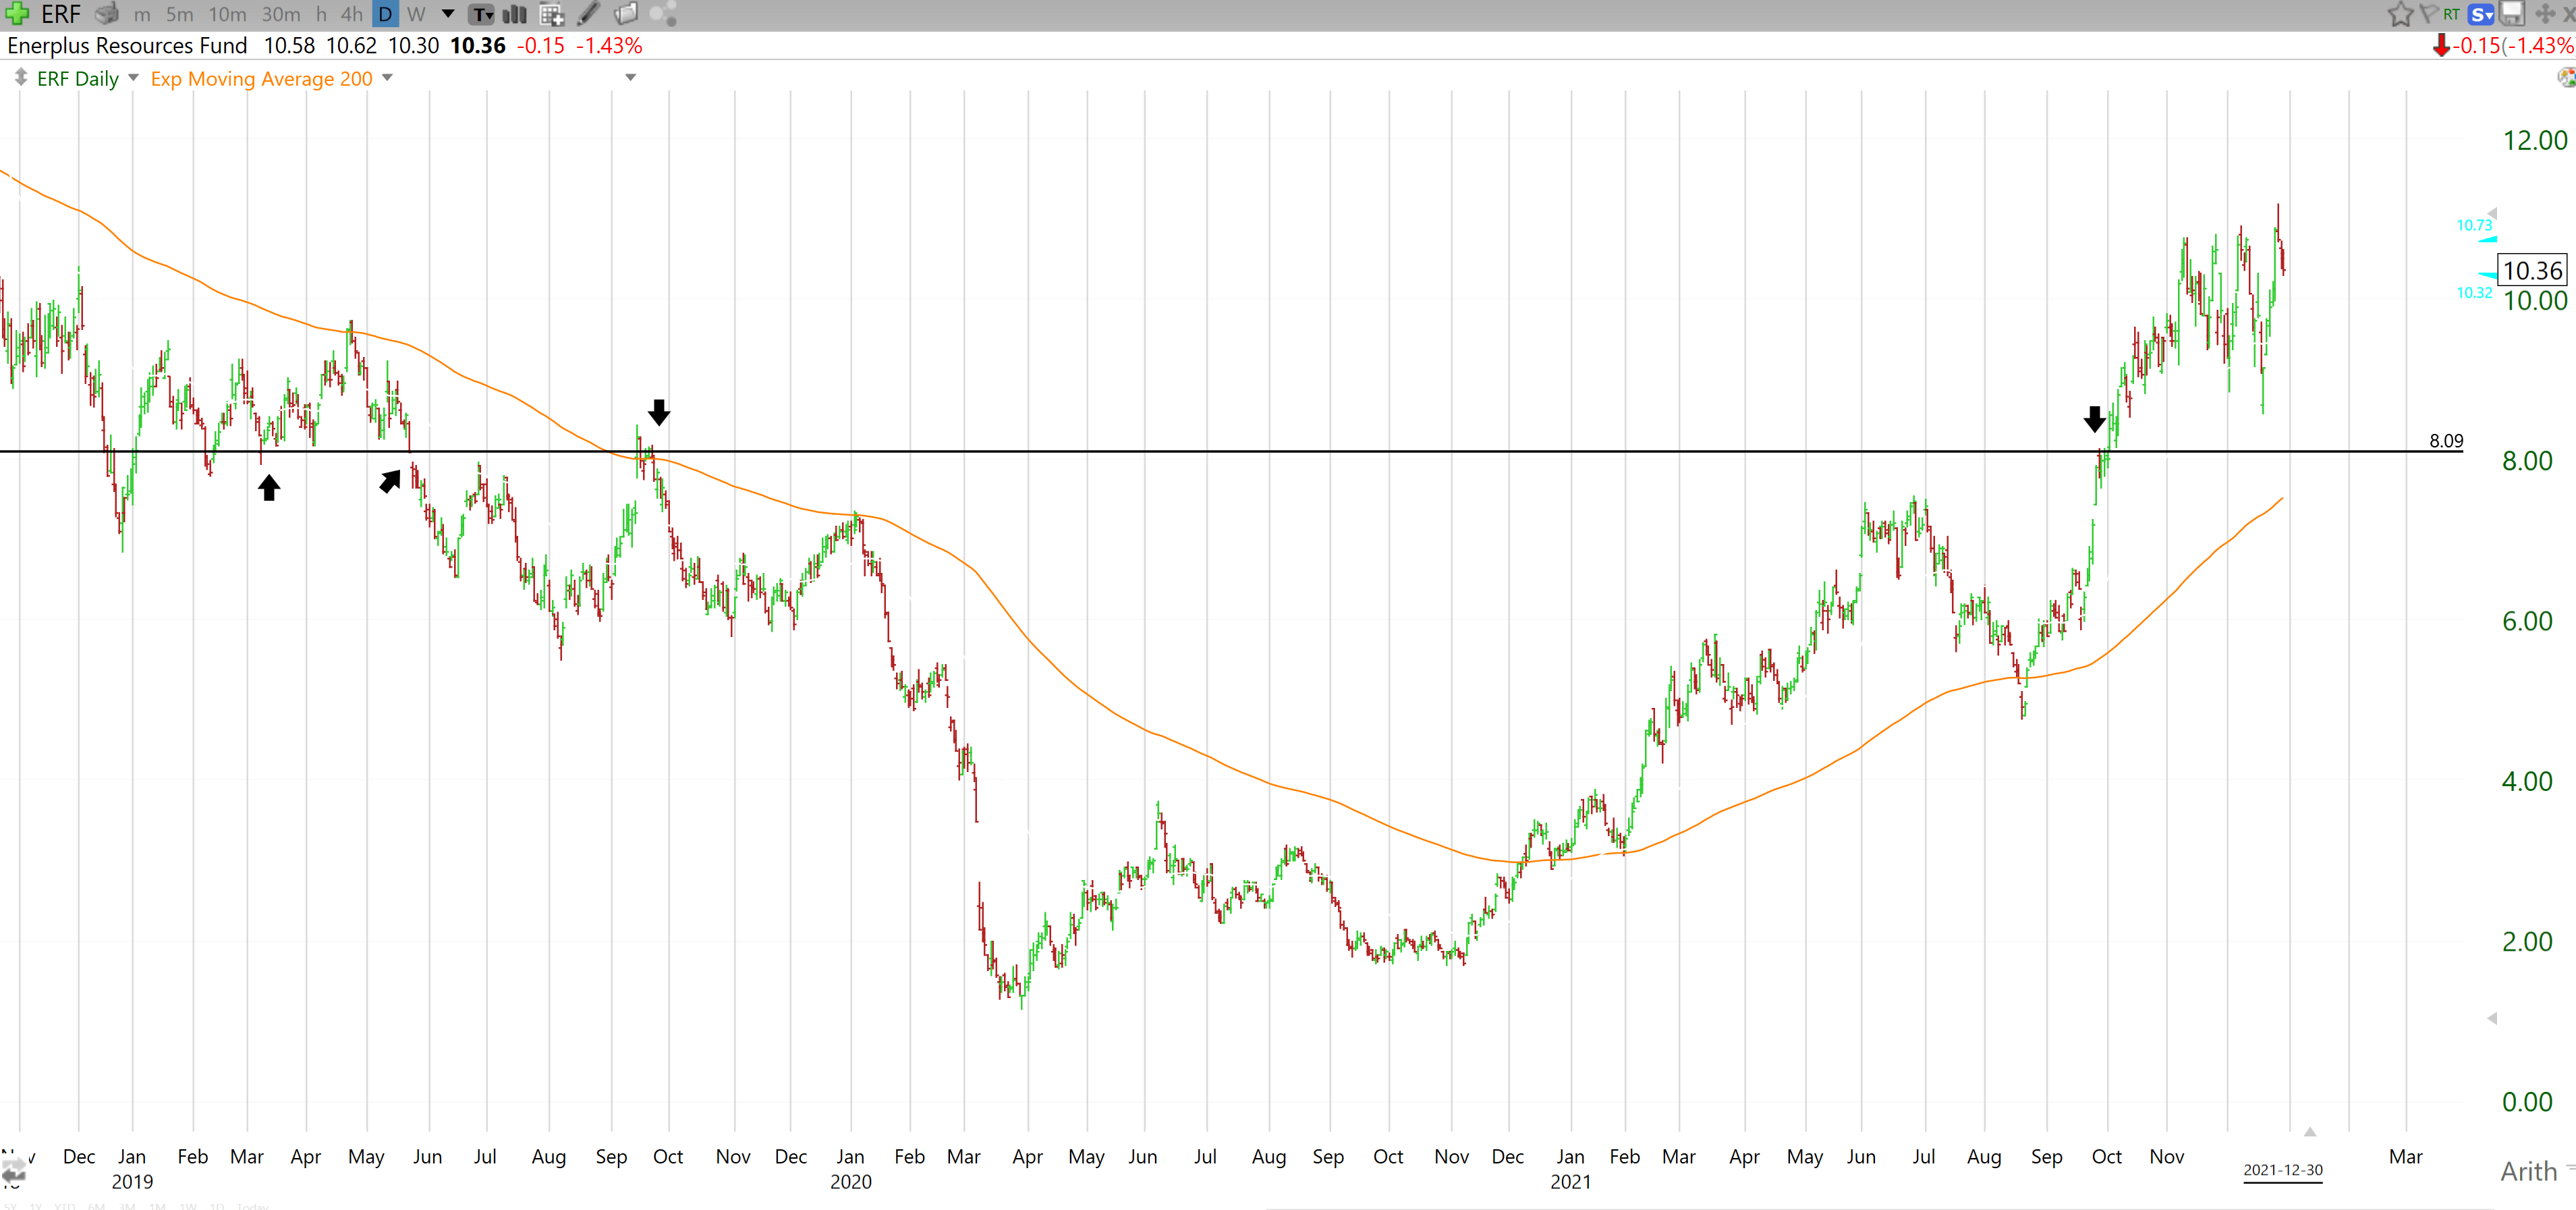The image size is (2576, 1210).
Task: Click the 12.00 price axis label
Action: [x=2534, y=140]
